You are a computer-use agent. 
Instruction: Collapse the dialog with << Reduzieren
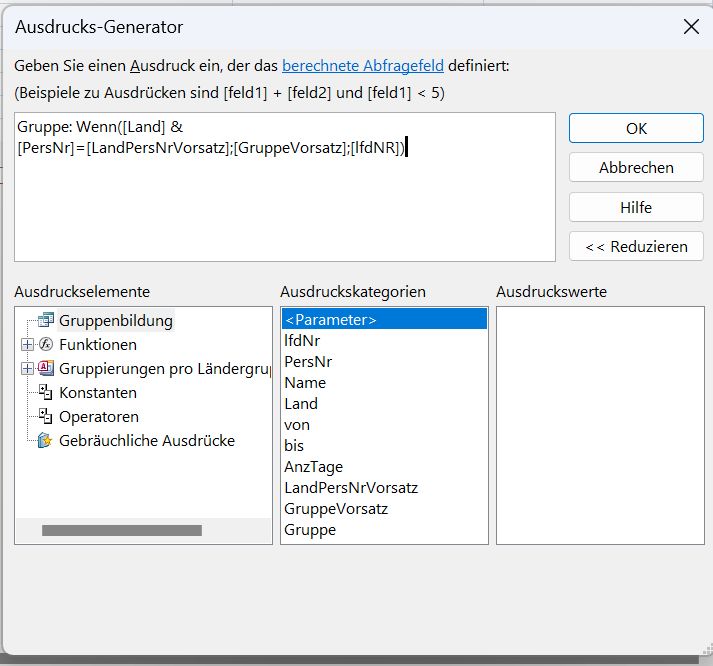point(636,246)
